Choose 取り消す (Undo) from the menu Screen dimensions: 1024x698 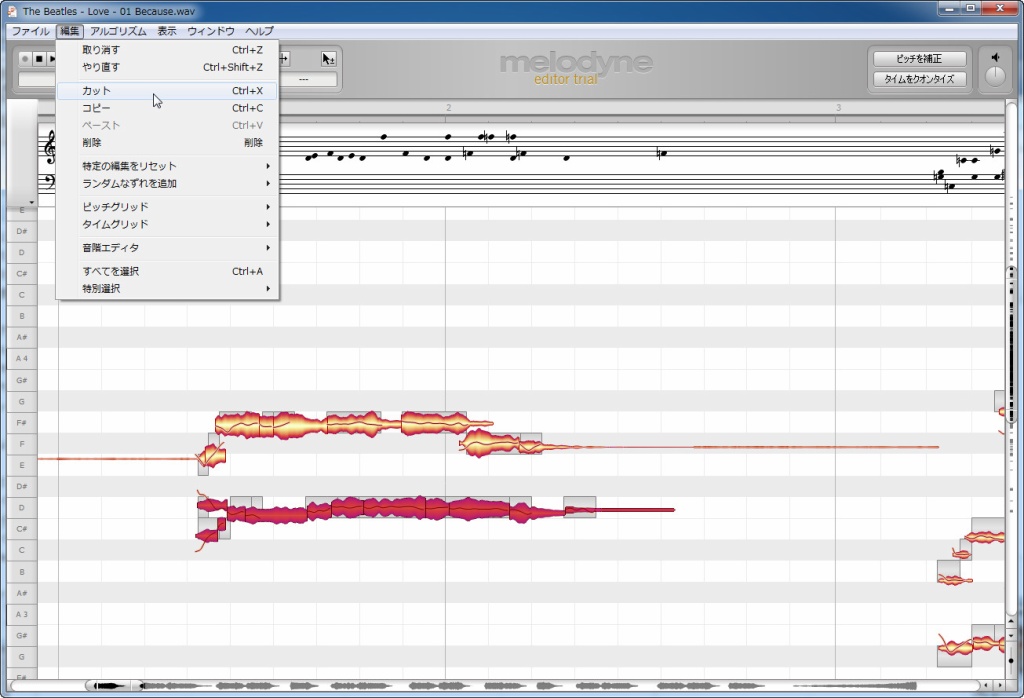click(x=168, y=50)
